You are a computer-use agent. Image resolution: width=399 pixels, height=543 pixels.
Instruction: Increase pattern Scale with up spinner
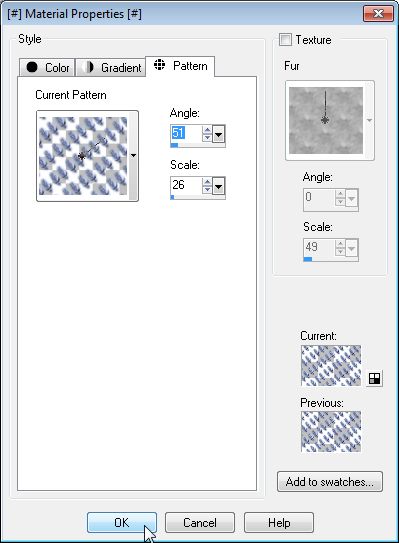(x=207, y=182)
